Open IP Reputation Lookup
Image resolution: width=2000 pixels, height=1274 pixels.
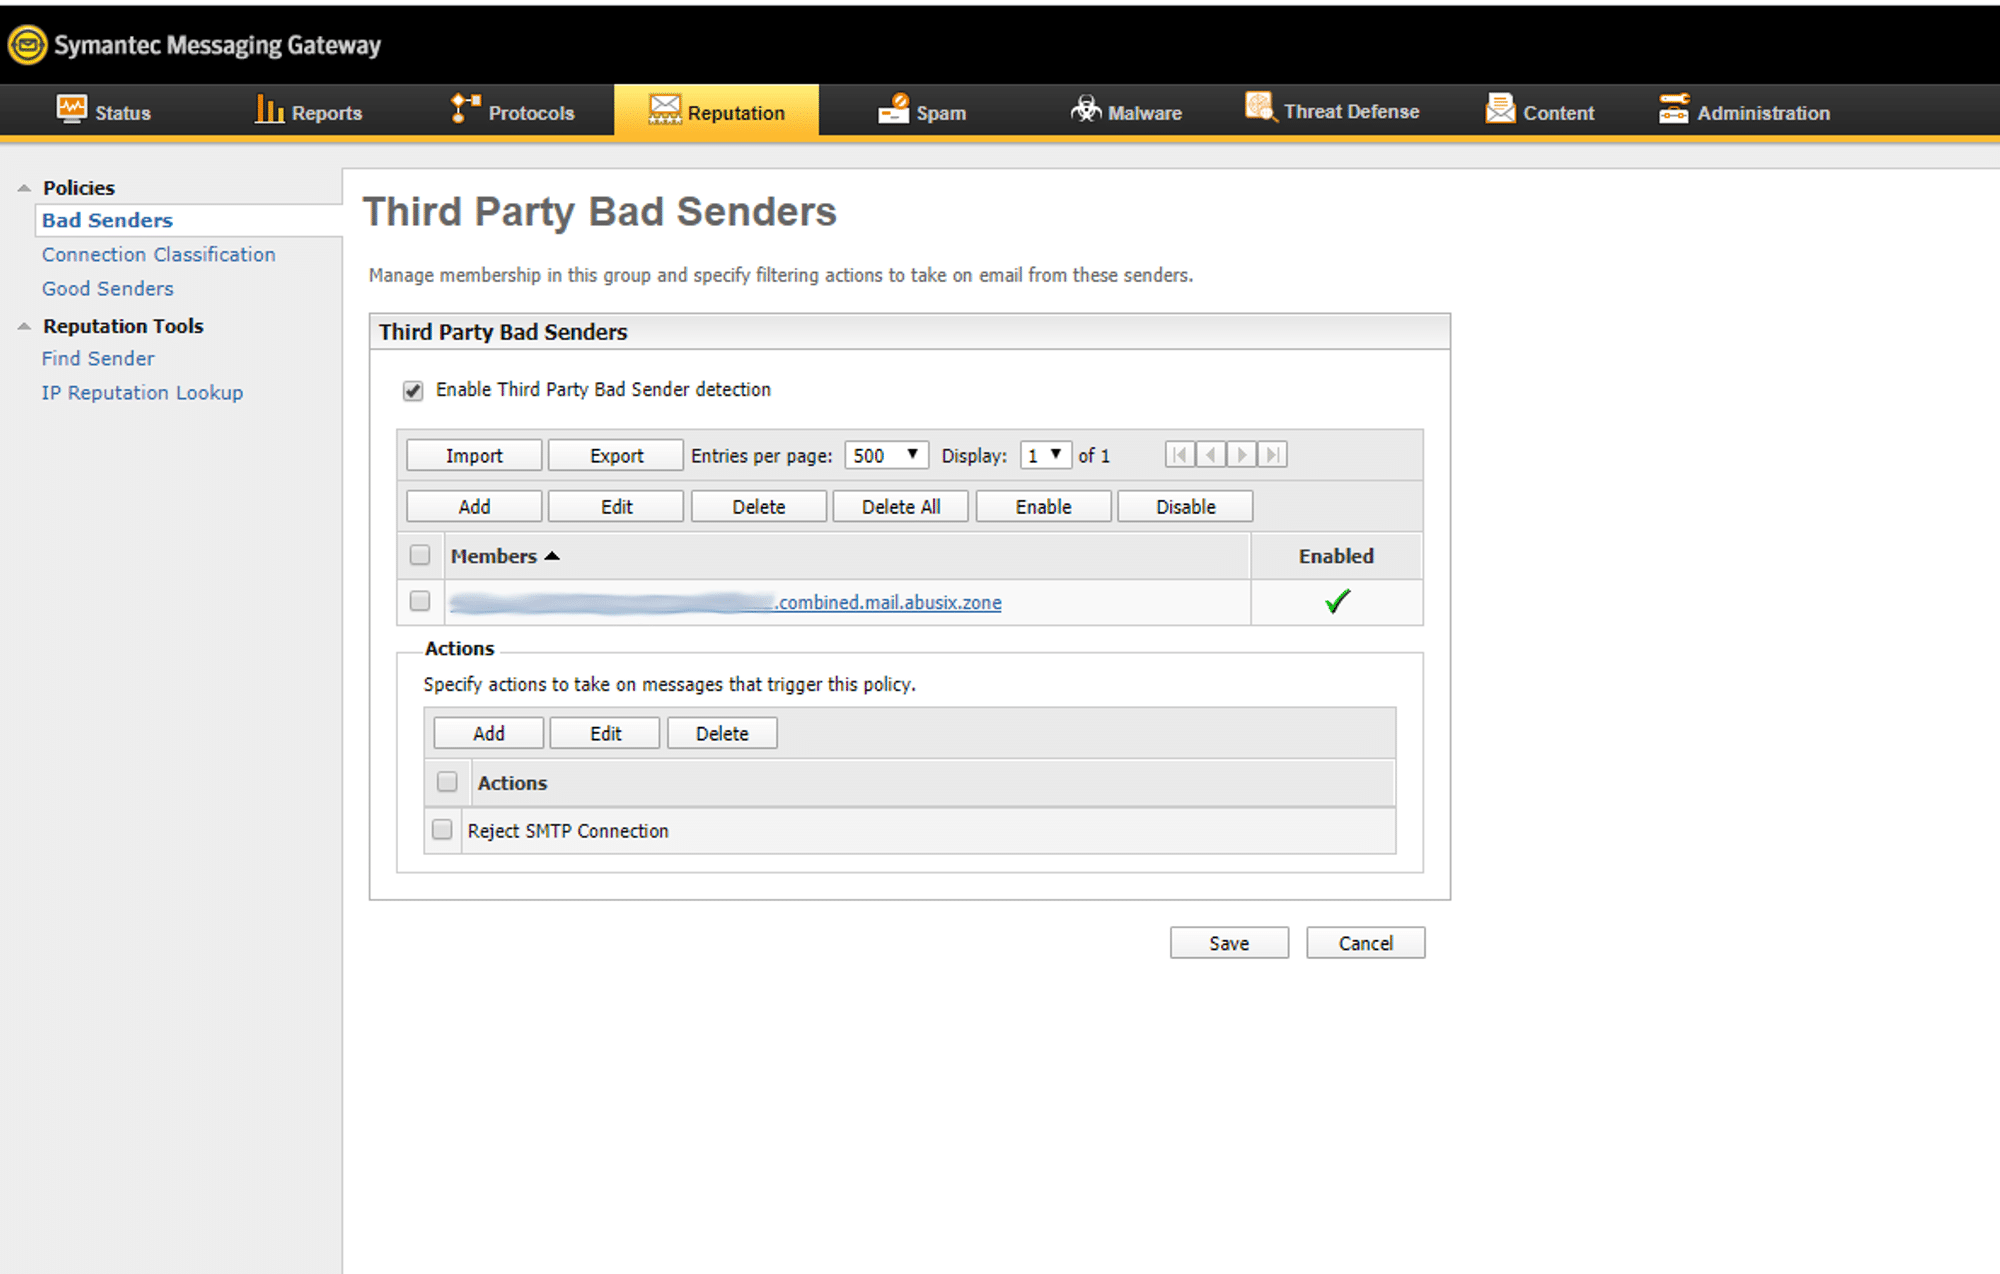(142, 392)
